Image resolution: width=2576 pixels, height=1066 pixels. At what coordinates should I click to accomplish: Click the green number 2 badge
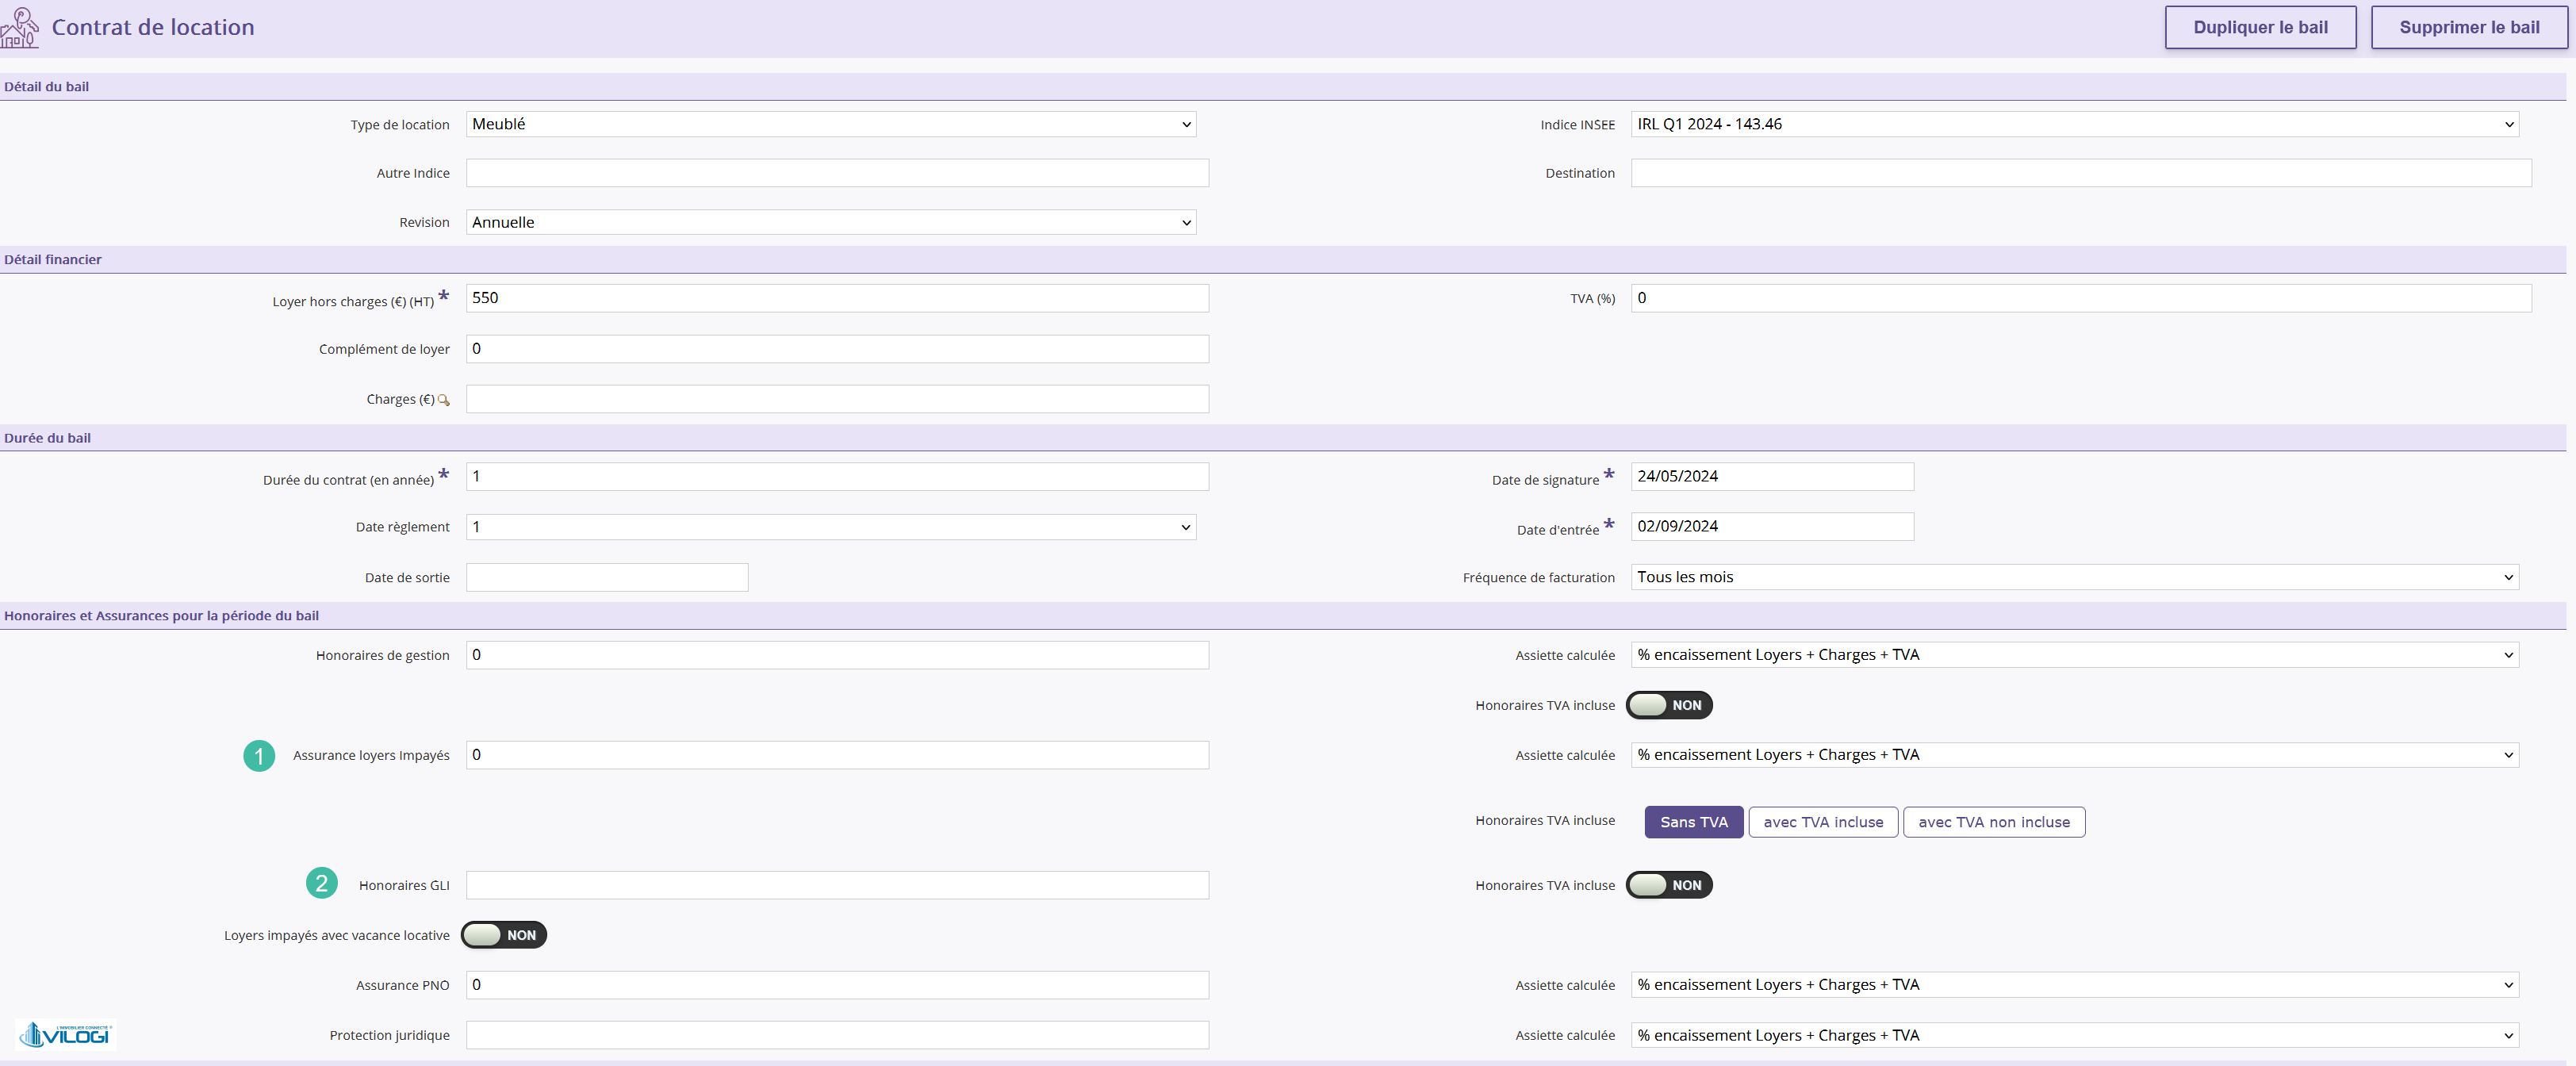[321, 883]
